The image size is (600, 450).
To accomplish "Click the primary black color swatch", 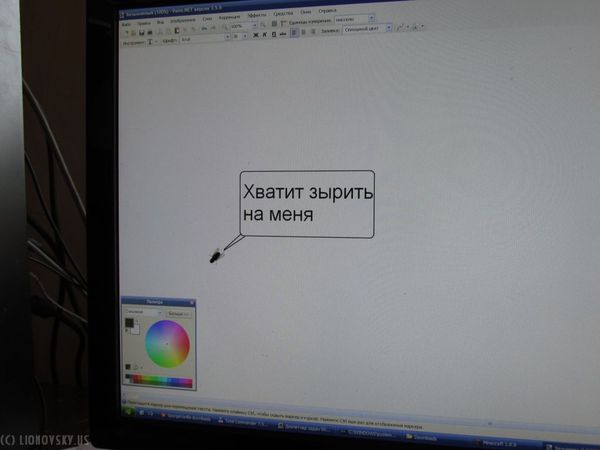I will pyautogui.click(x=129, y=323).
